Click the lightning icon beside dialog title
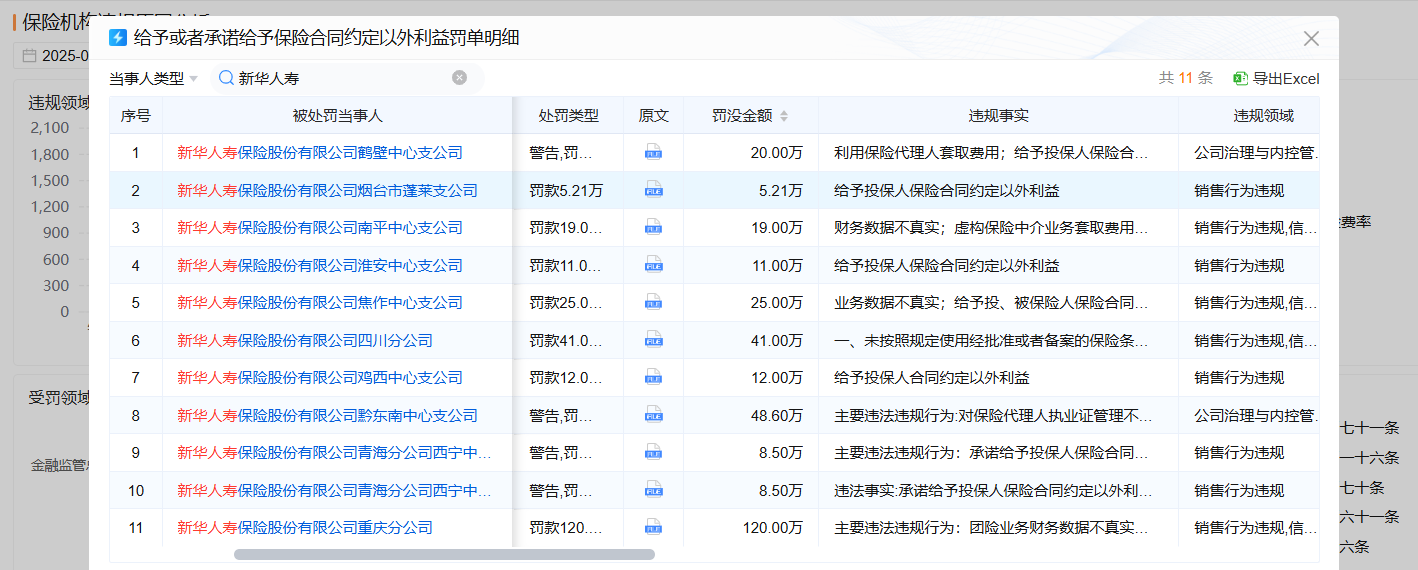Viewport: 1418px width, 570px height. [x=118, y=38]
